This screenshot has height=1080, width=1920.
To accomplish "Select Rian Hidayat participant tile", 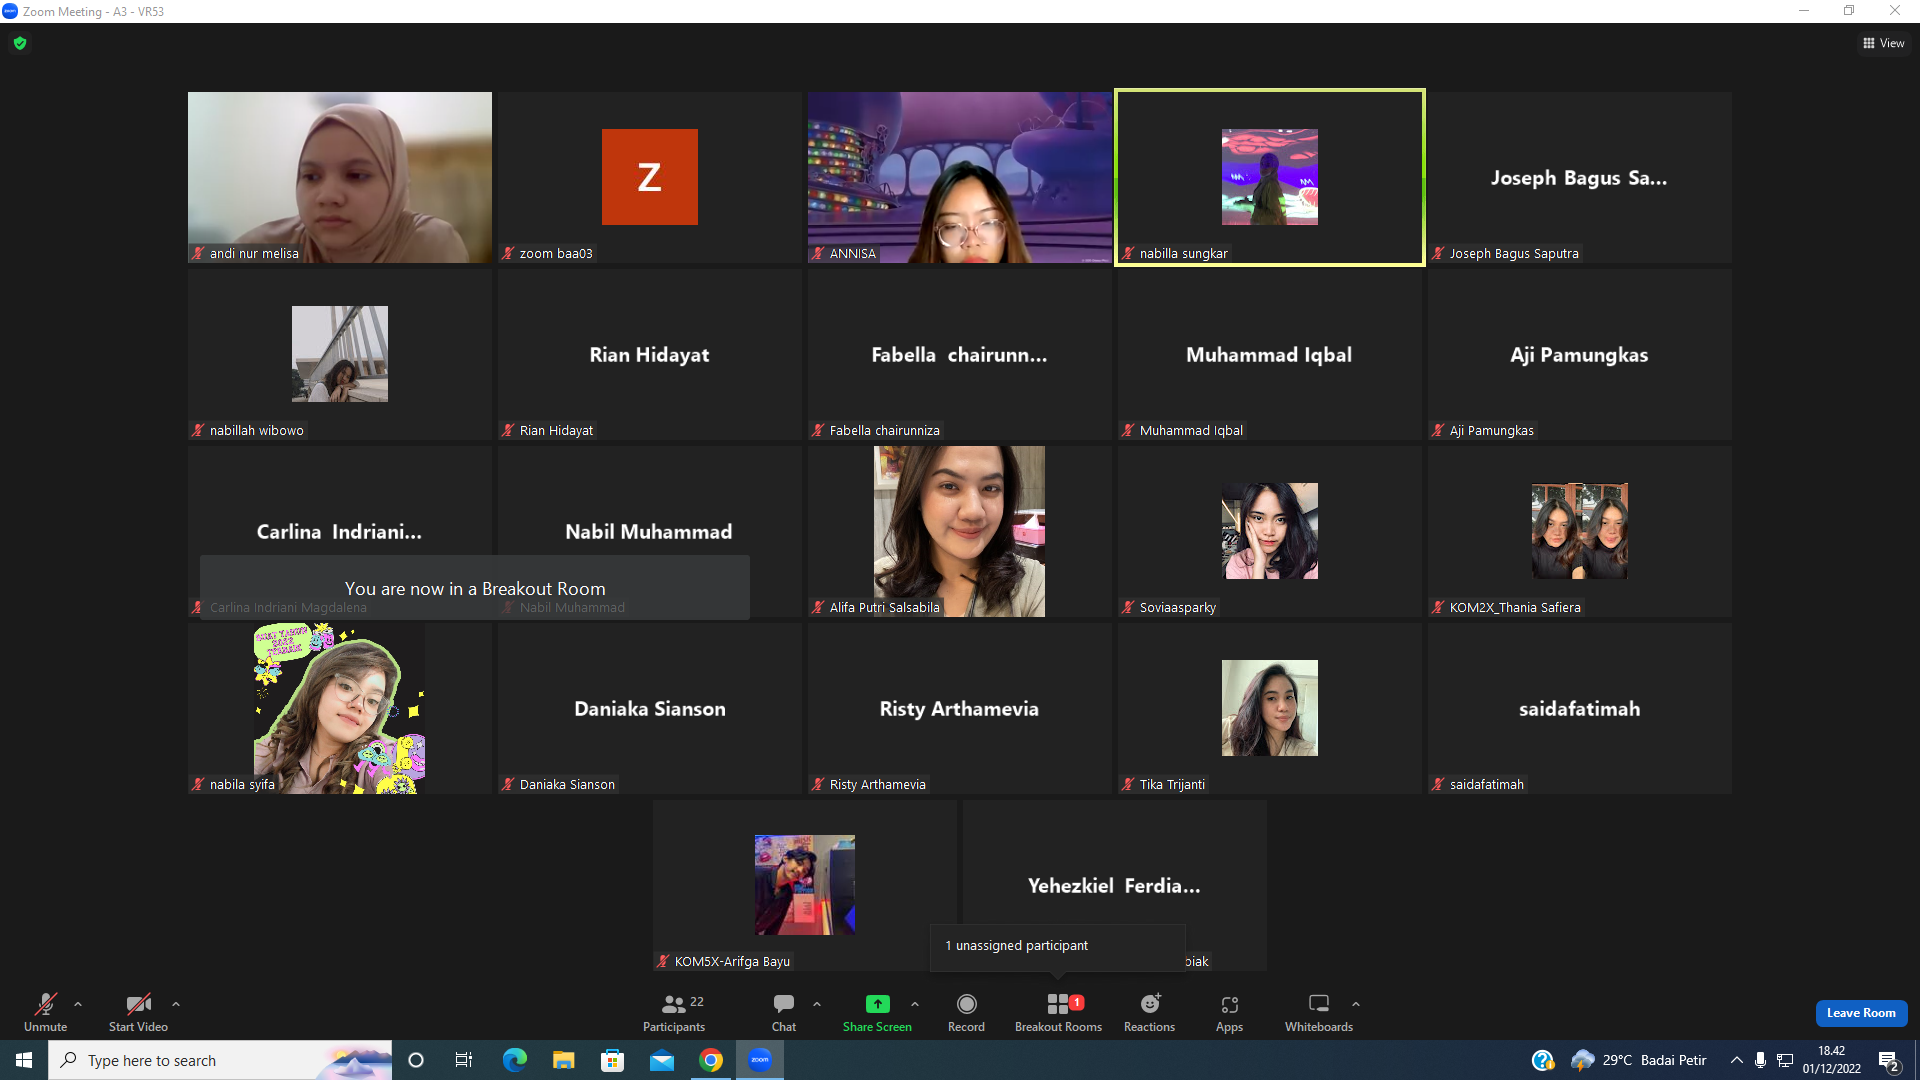I will pyautogui.click(x=650, y=354).
